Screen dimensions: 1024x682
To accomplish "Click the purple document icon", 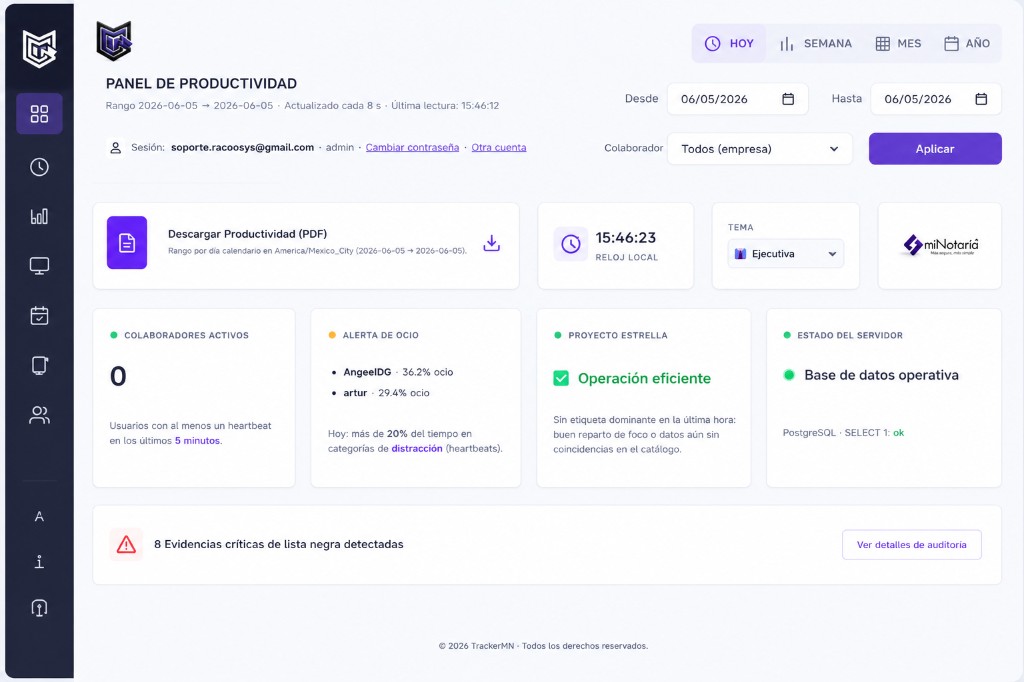I will tap(127, 242).
